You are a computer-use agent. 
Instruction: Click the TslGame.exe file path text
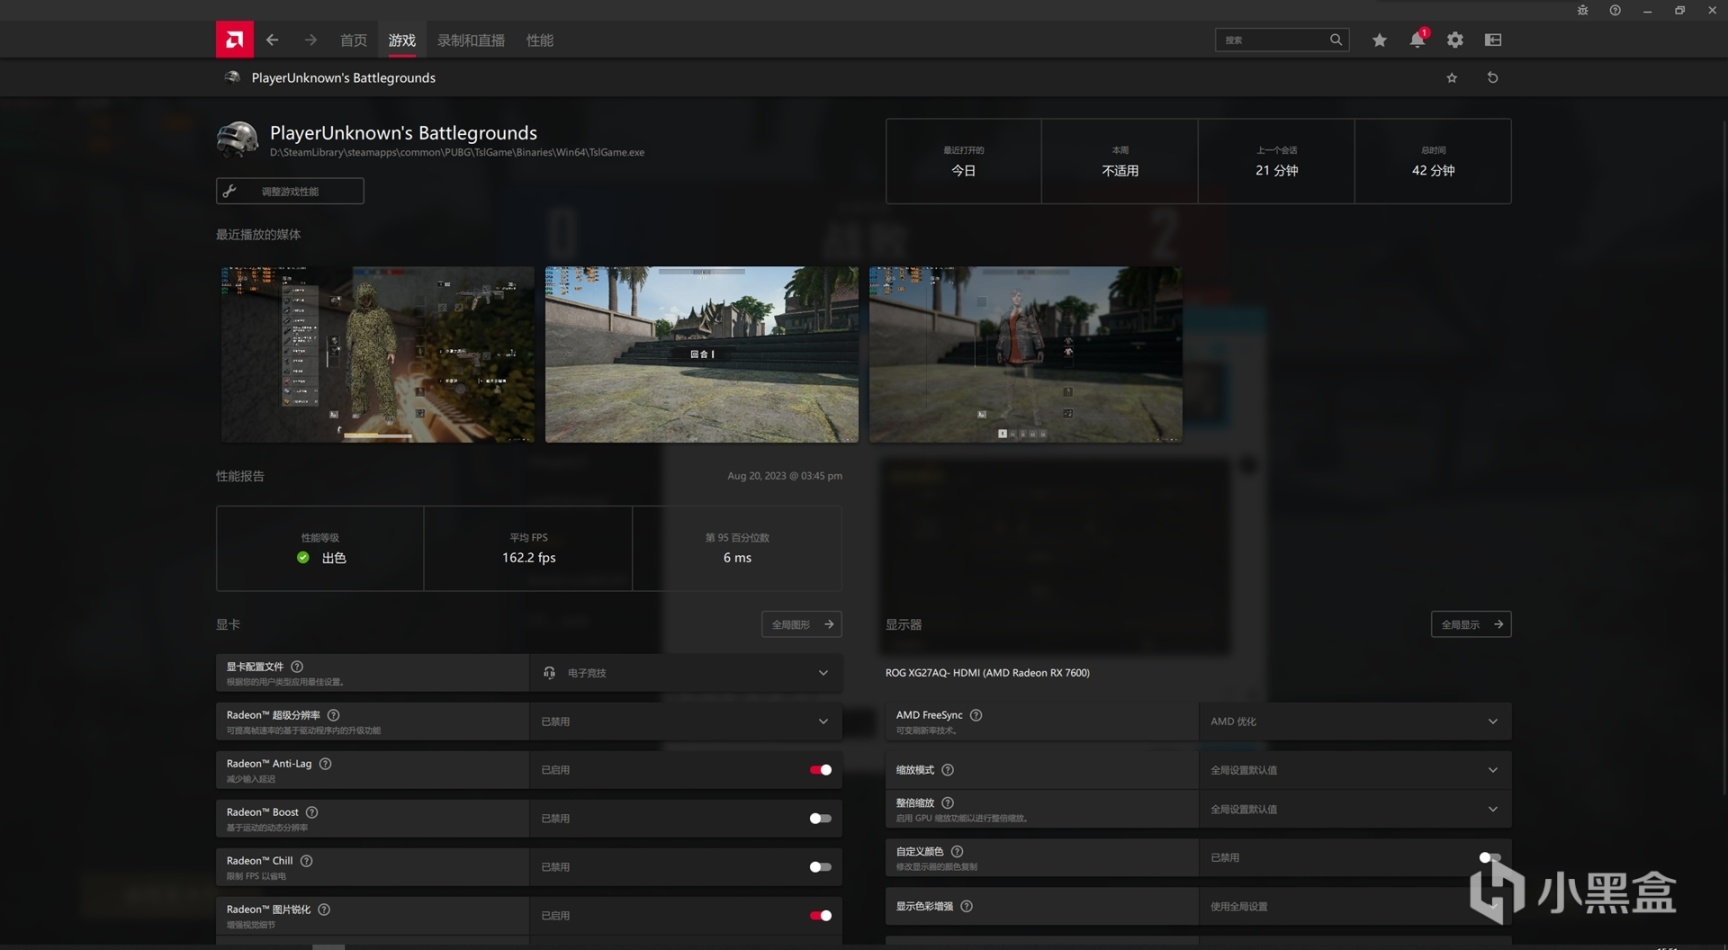pyautogui.click(x=457, y=153)
